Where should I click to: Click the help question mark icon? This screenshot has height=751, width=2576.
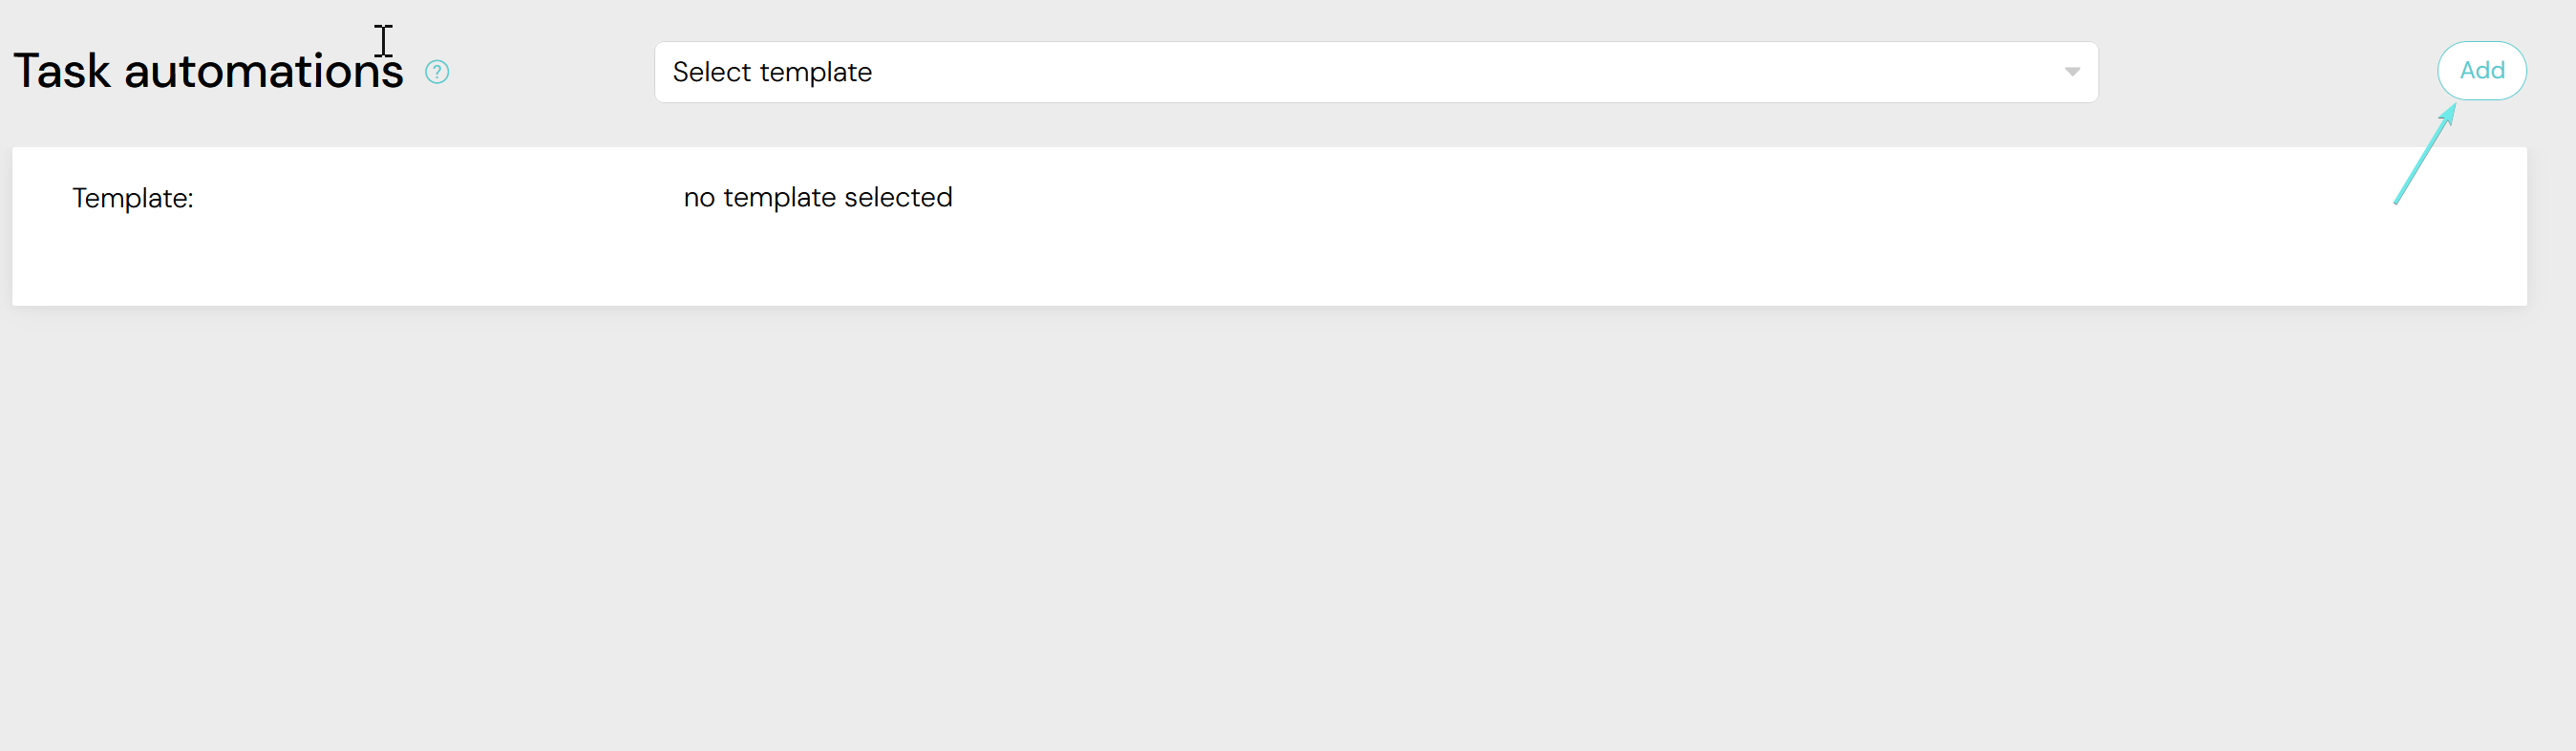point(437,72)
